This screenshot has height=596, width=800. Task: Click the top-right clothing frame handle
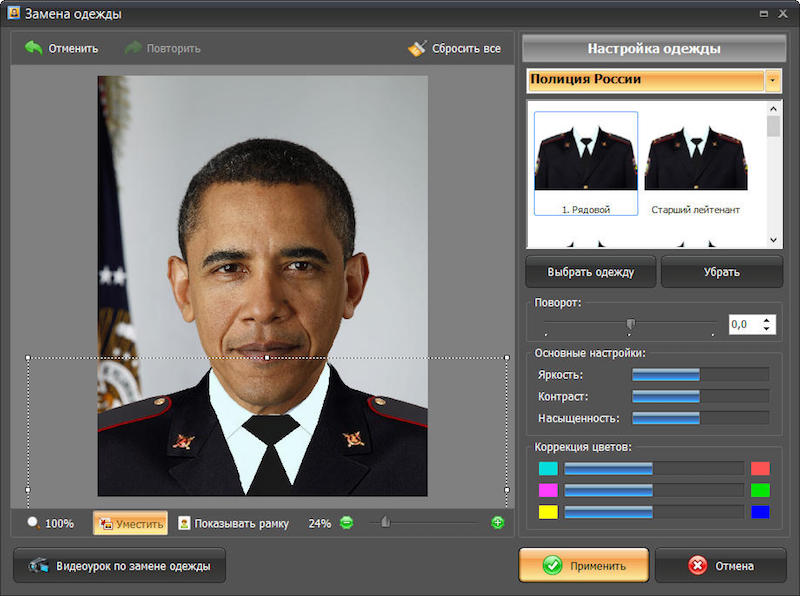coord(507,358)
